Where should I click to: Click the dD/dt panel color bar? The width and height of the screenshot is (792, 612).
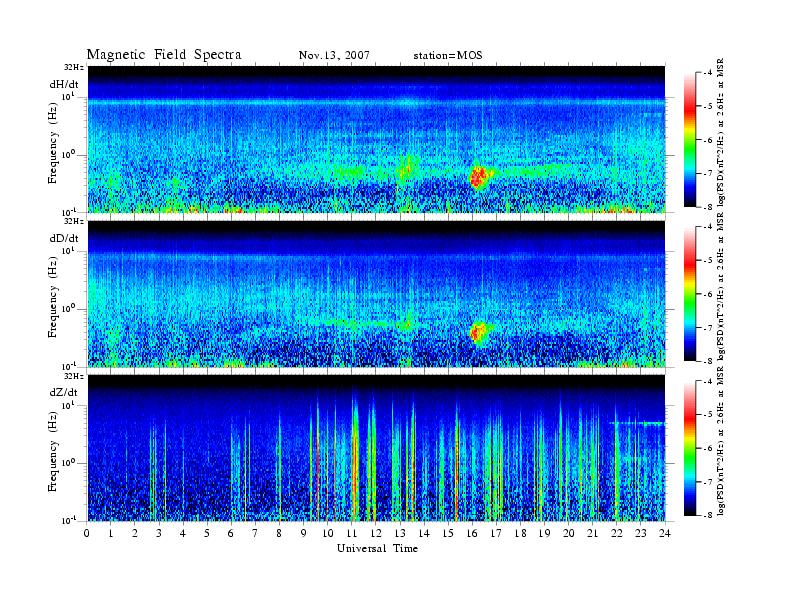click(x=689, y=294)
